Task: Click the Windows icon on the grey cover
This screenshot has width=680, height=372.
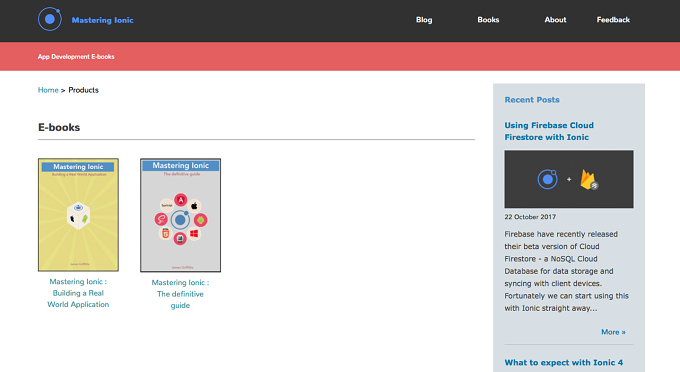Action: click(x=194, y=234)
